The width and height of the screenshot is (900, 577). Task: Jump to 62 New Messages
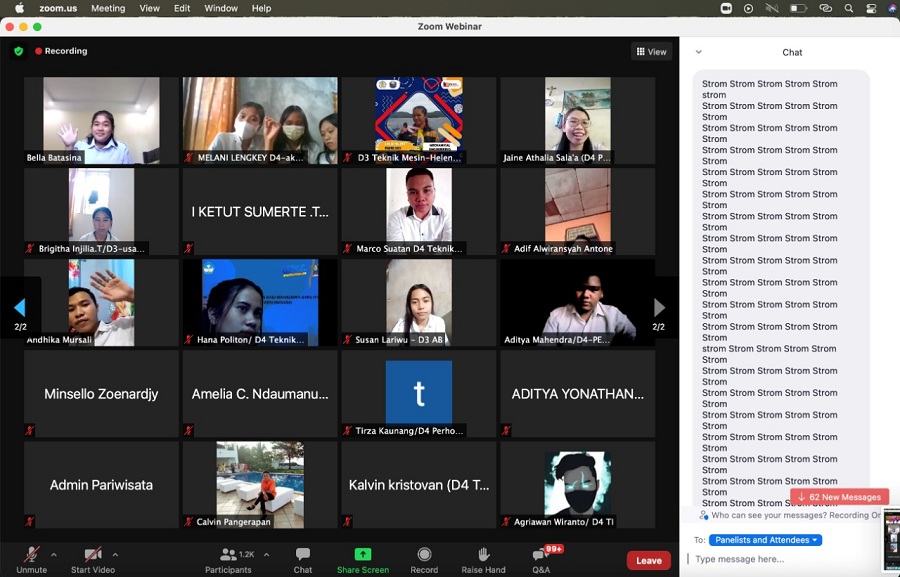click(839, 497)
